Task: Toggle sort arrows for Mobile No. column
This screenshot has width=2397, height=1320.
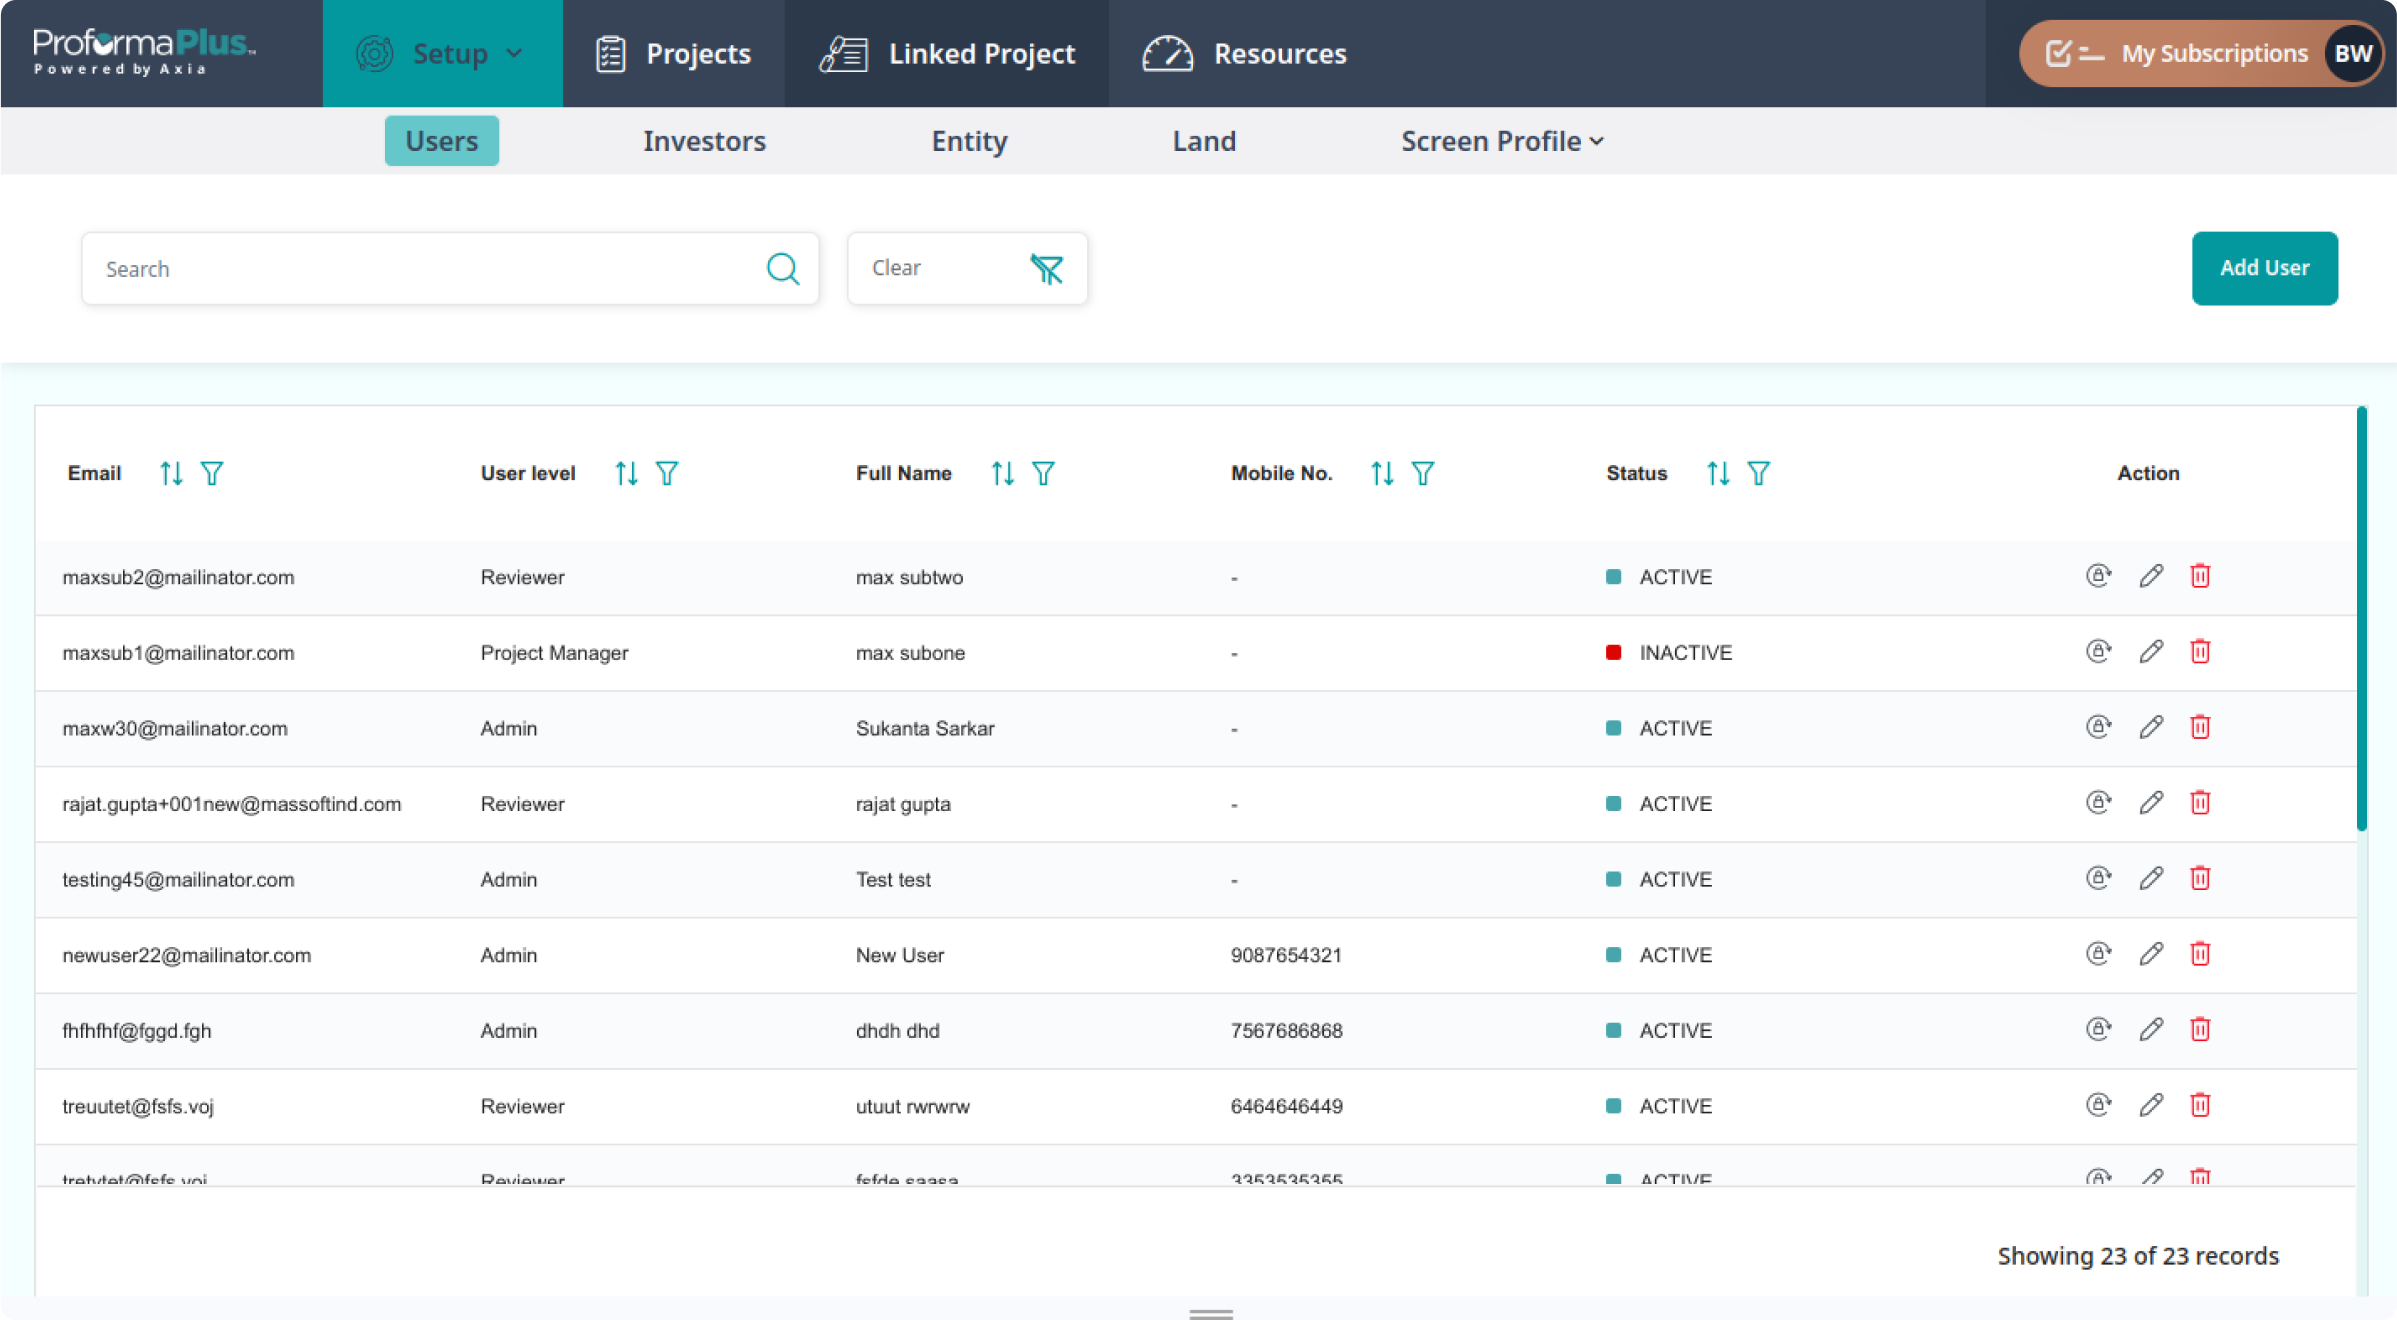Action: point(1382,473)
